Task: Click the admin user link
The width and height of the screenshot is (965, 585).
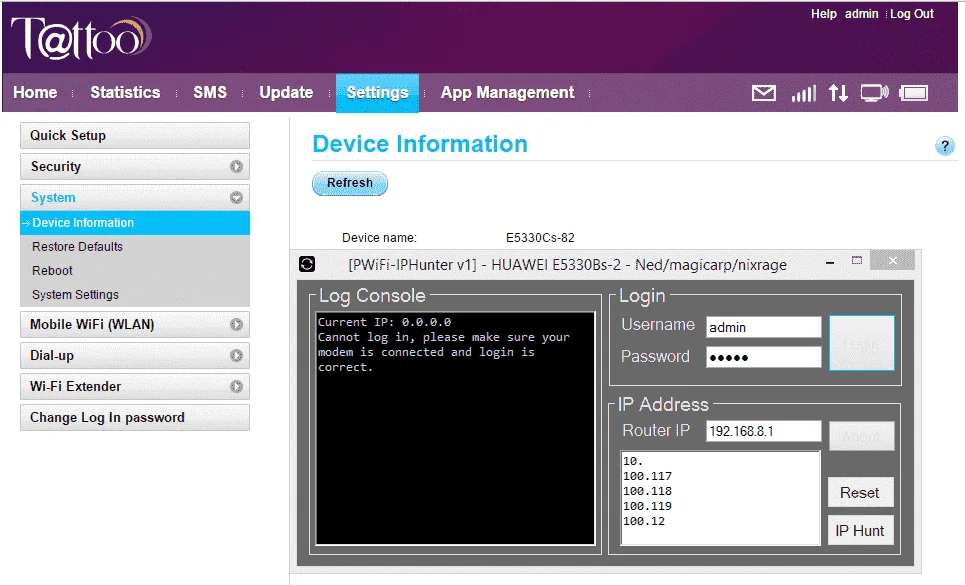Action: click(862, 14)
